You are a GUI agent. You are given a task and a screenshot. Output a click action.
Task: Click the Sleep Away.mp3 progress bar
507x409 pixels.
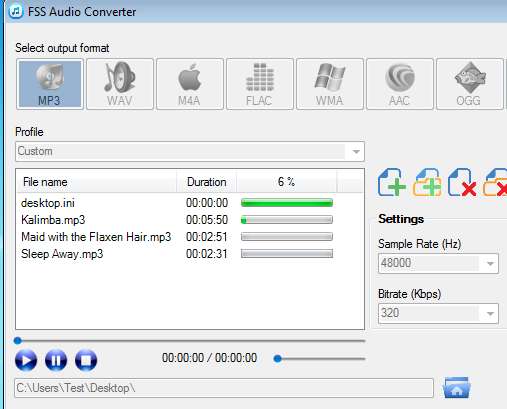pyautogui.click(x=287, y=254)
